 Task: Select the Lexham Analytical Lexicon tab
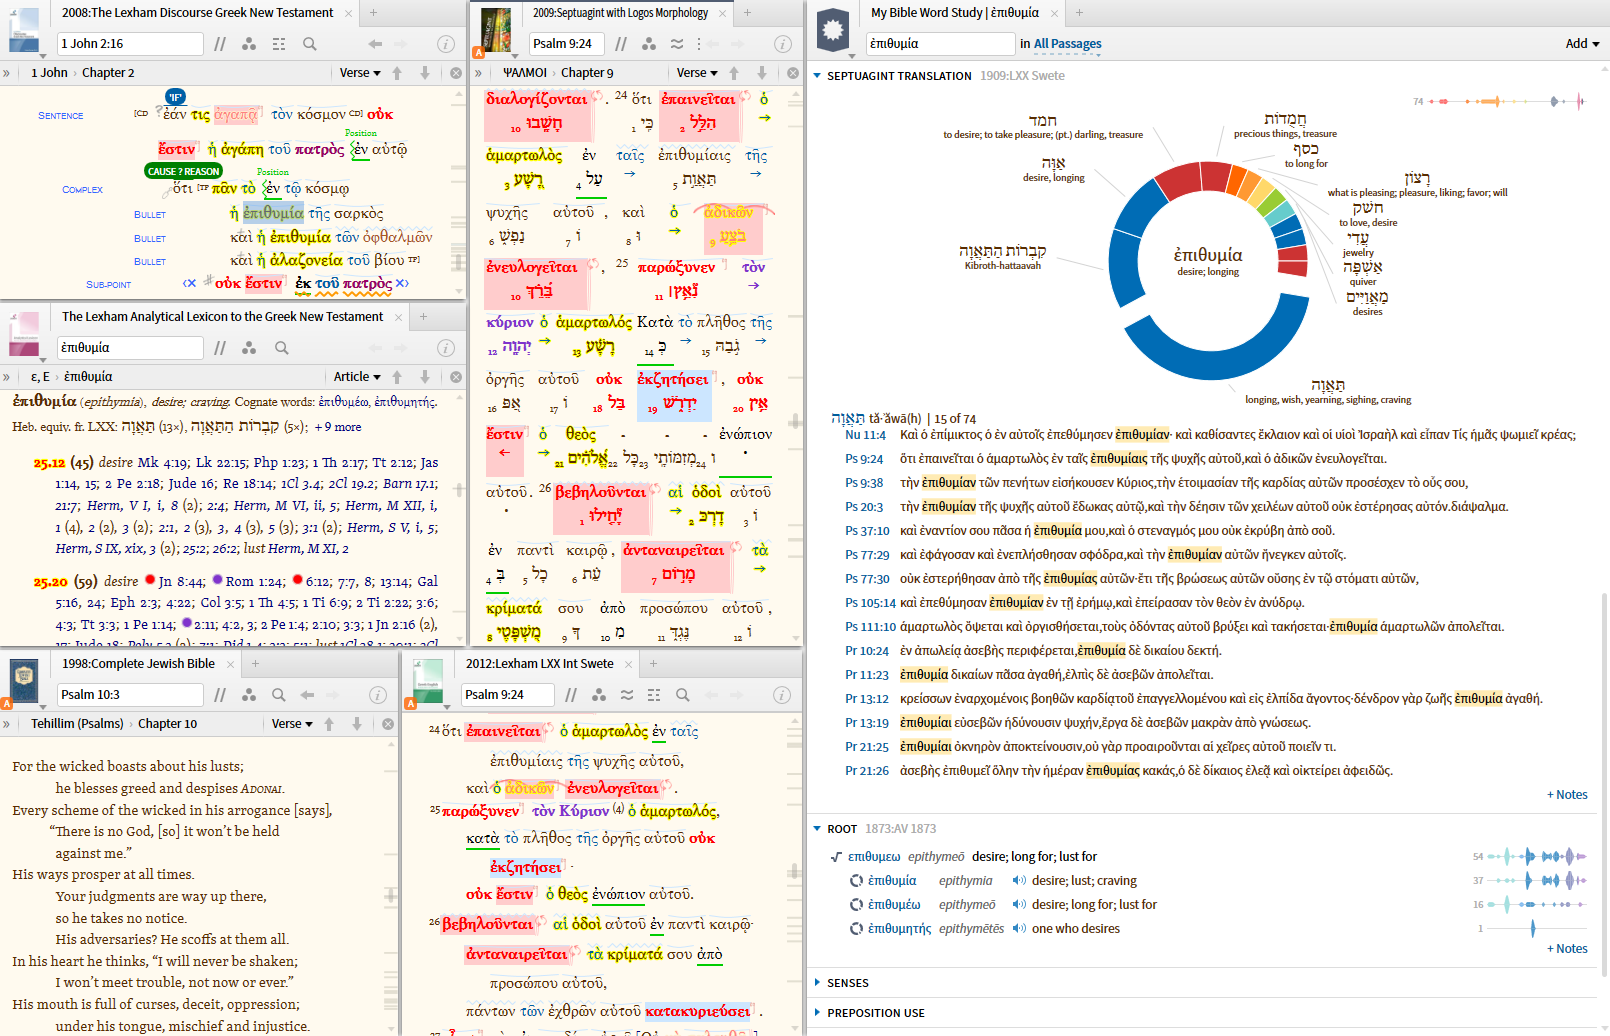click(x=222, y=317)
